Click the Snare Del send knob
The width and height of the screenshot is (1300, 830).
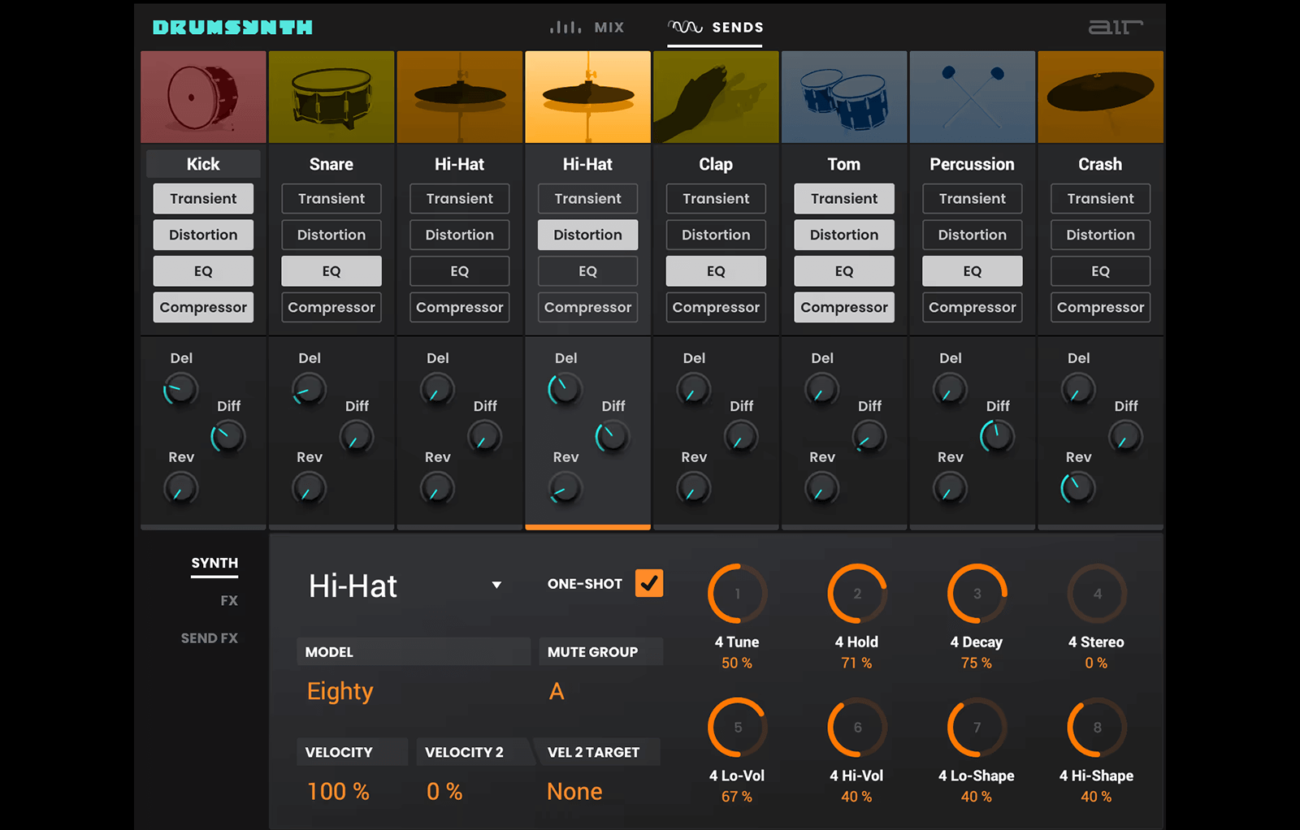coord(309,389)
